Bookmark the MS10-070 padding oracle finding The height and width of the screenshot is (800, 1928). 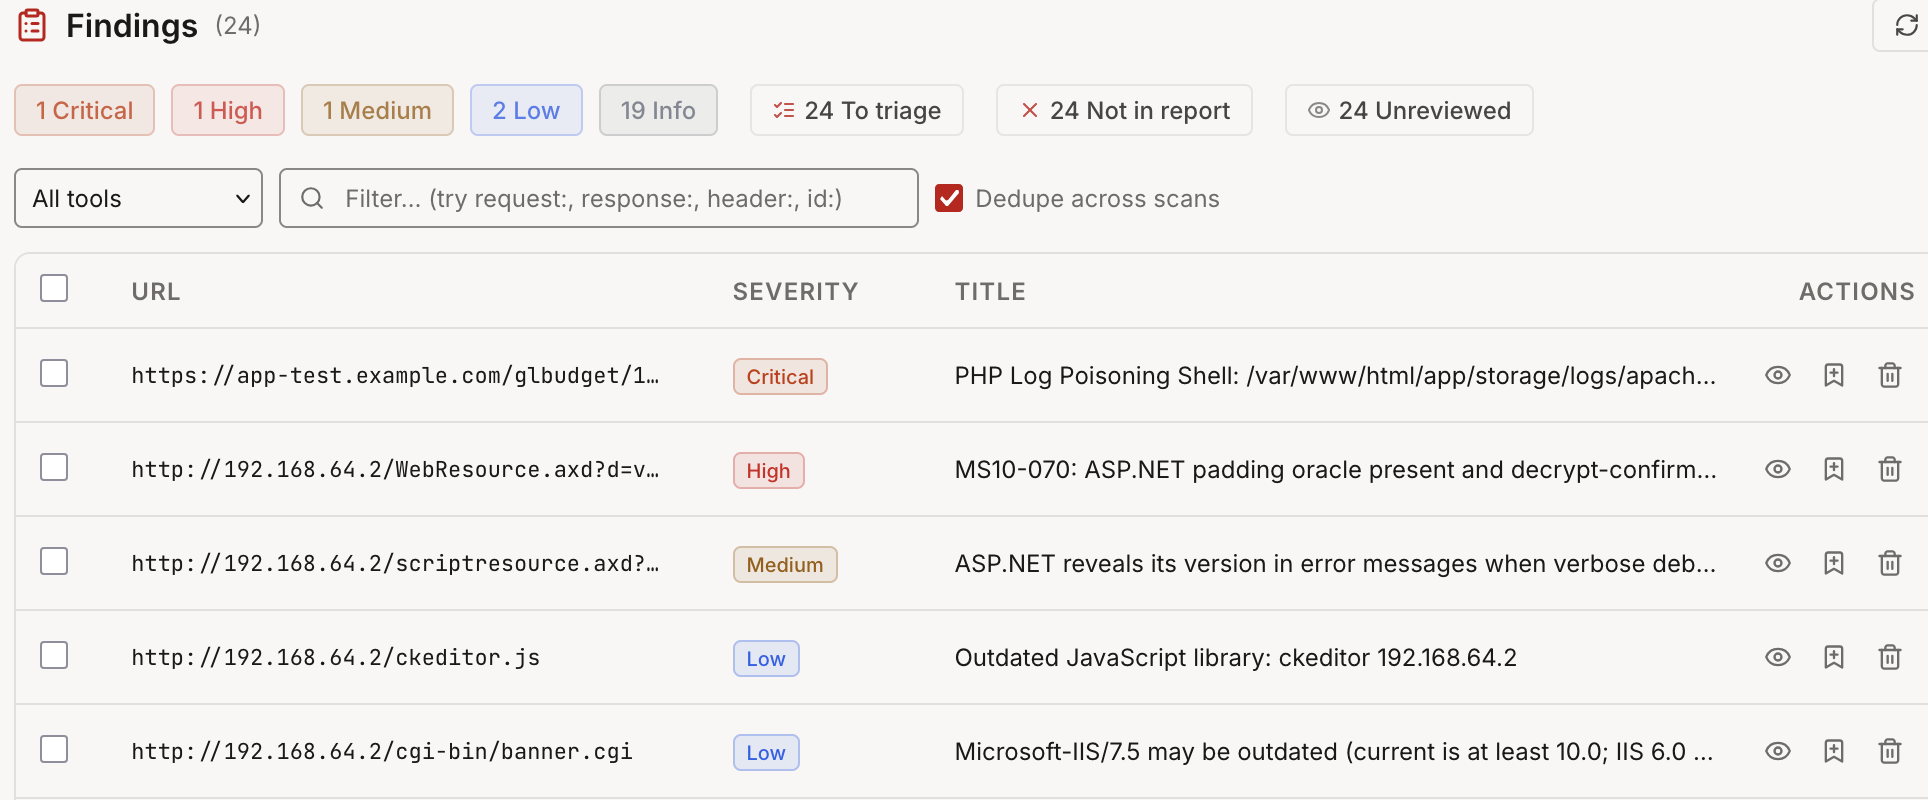[x=1833, y=469]
